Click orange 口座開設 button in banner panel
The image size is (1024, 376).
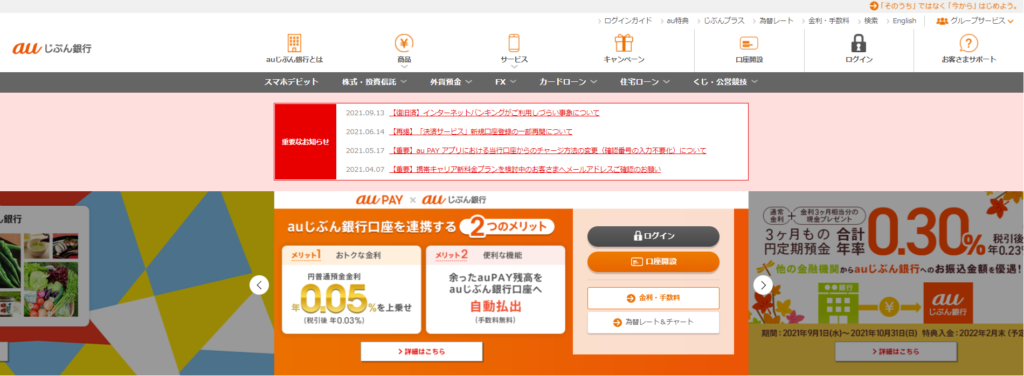tap(653, 261)
